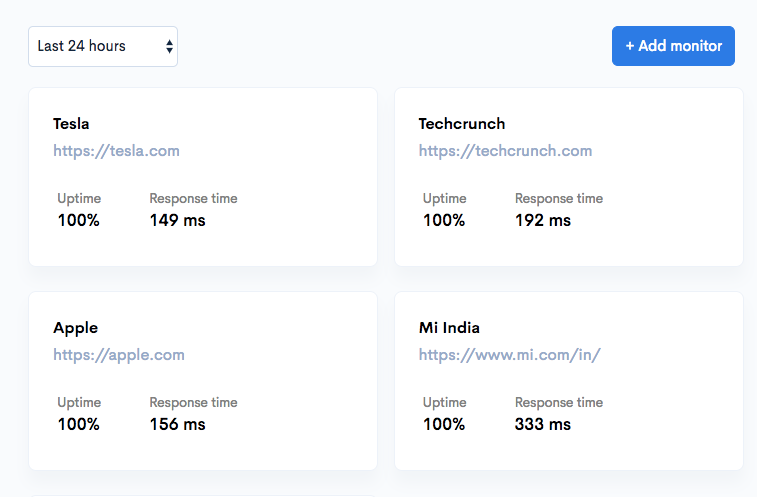This screenshot has width=757, height=497.
Task: Select the Tesla monitor title
Action: coord(71,124)
